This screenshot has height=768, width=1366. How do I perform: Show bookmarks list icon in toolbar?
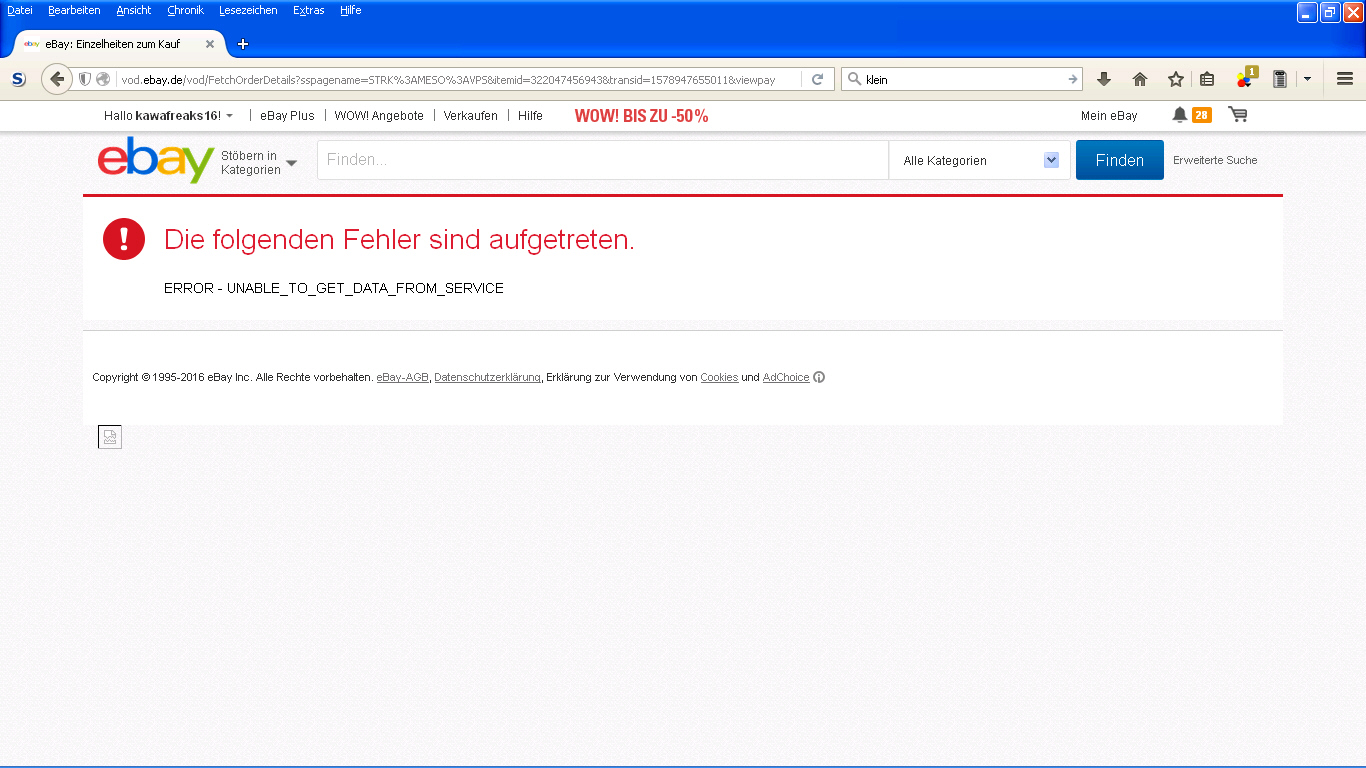click(1207, 79)
